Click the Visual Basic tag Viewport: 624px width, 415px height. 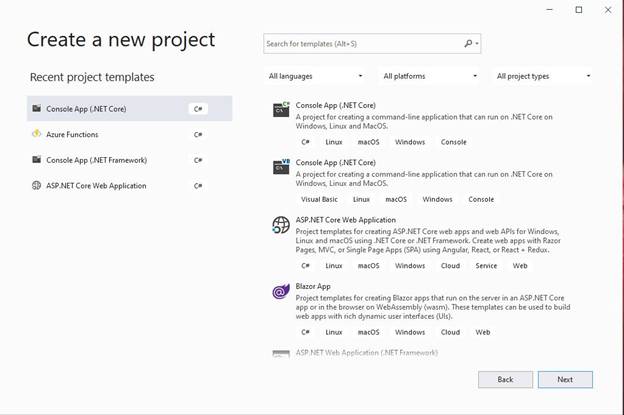tap(319, 199)
